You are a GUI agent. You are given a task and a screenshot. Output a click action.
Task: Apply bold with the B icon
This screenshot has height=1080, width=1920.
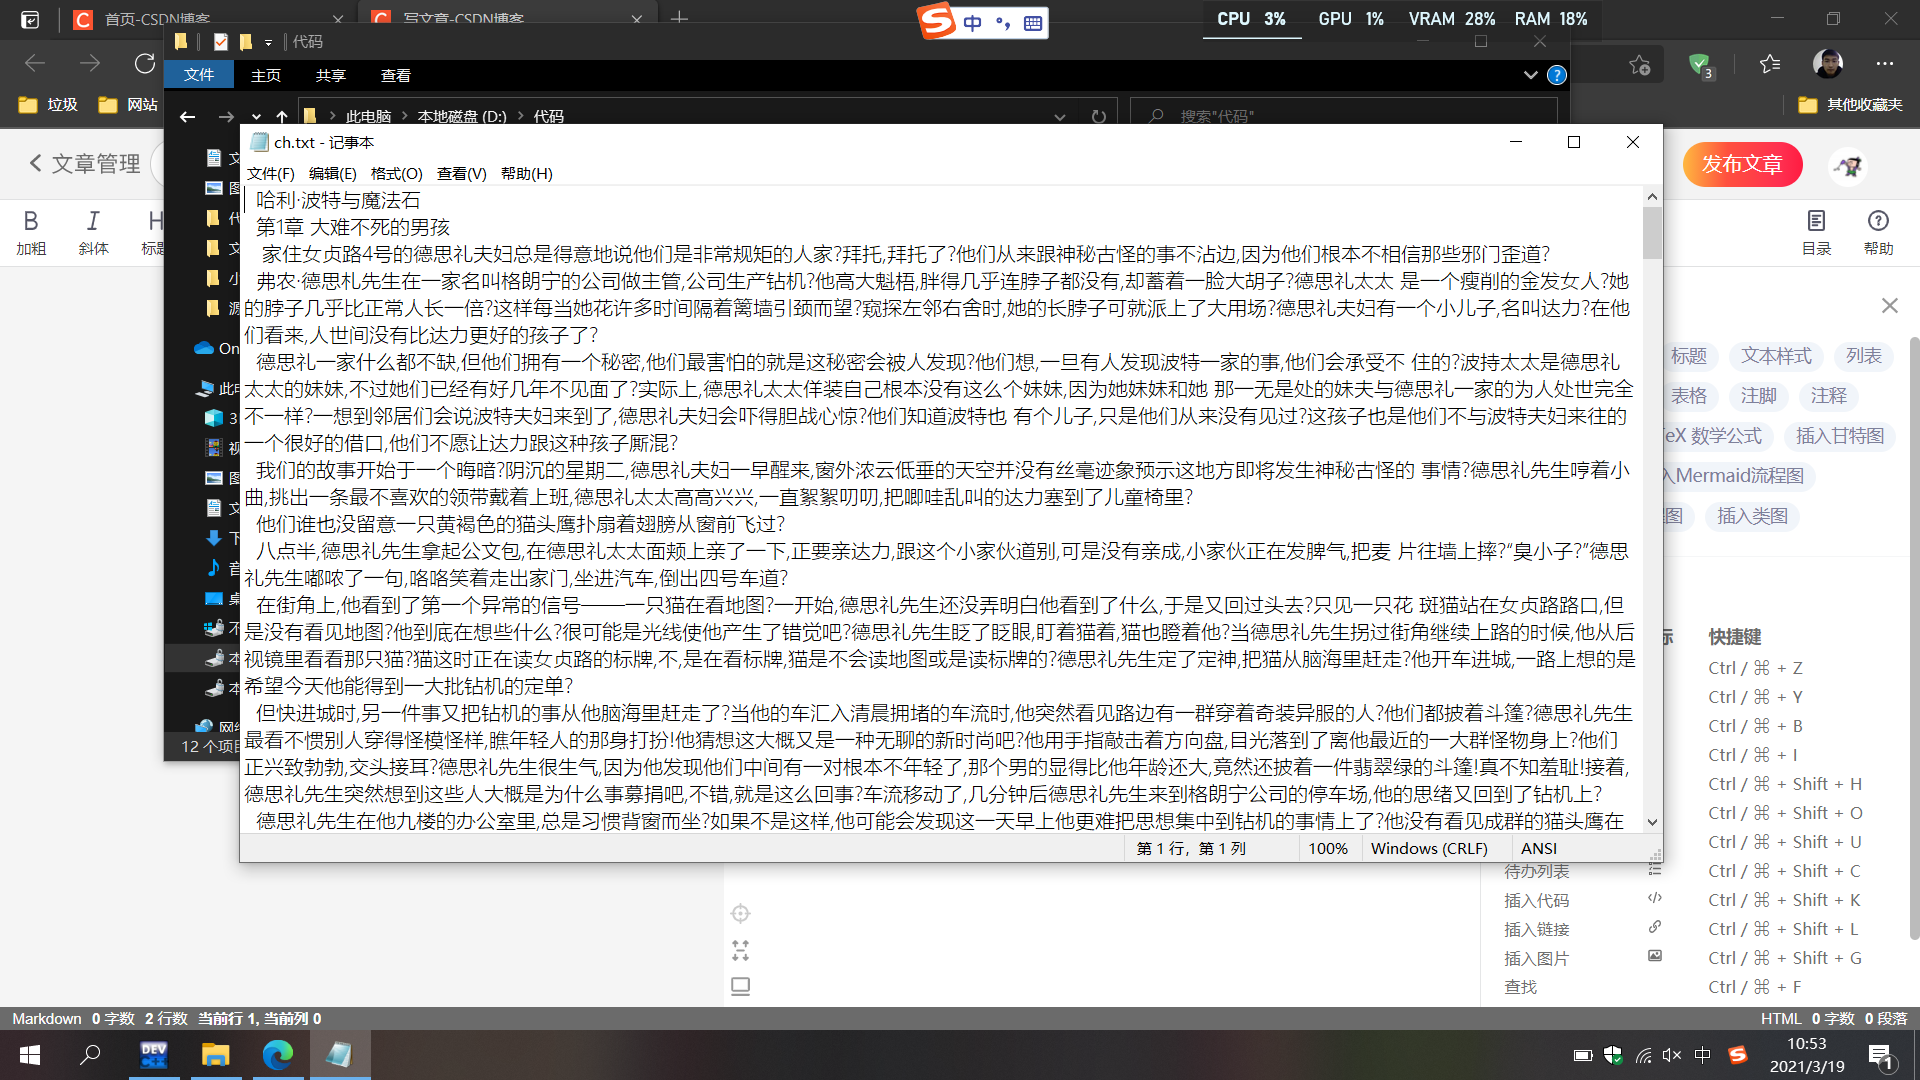[32, 222]
